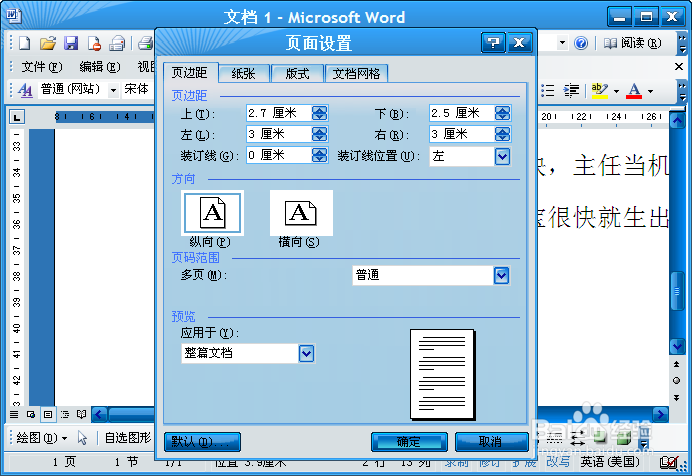Switch to the 文档网格 tab

point(356,73)
